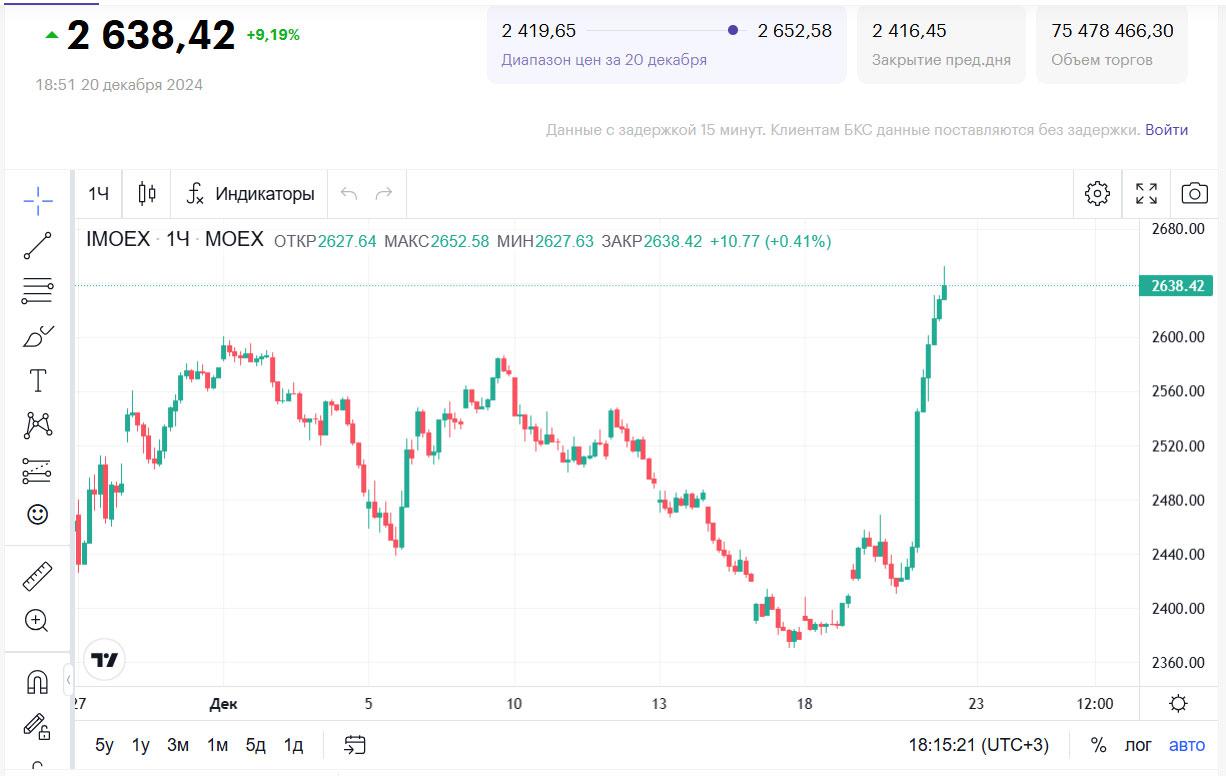1226x776 pixels.
Task: Toggle magnet snapping mode
Action: click(37, 683)
